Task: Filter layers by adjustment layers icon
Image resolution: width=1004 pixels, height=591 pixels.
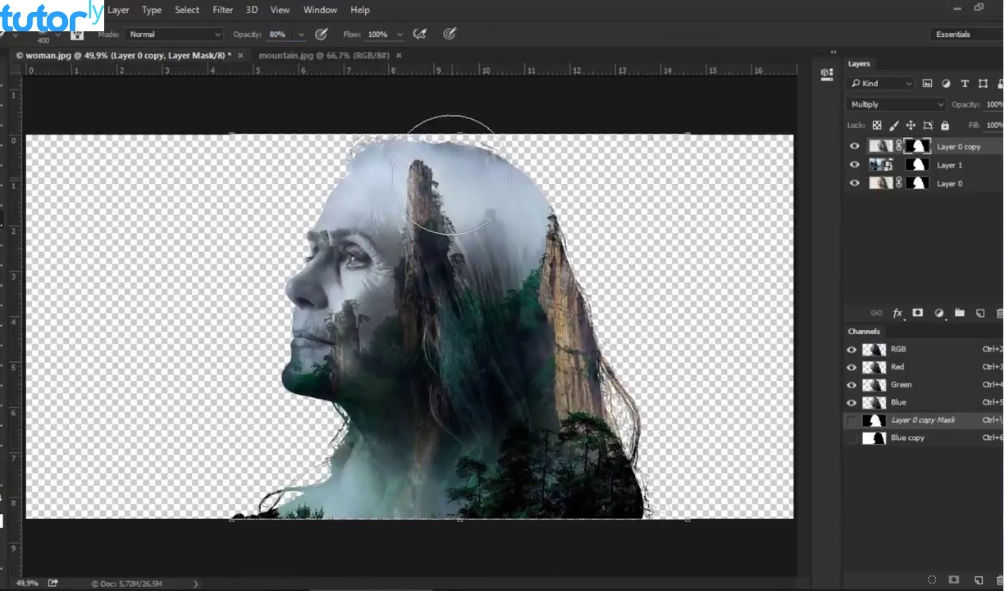Action: pos(946,84)
